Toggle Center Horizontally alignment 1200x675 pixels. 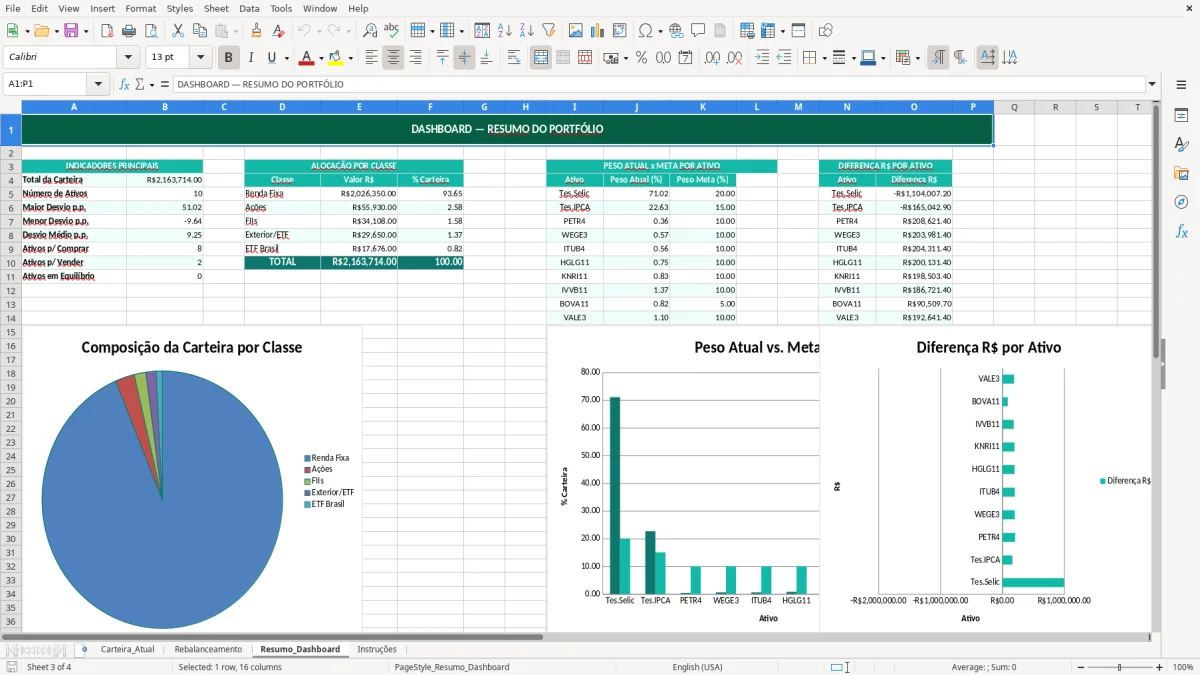[393, 58]
